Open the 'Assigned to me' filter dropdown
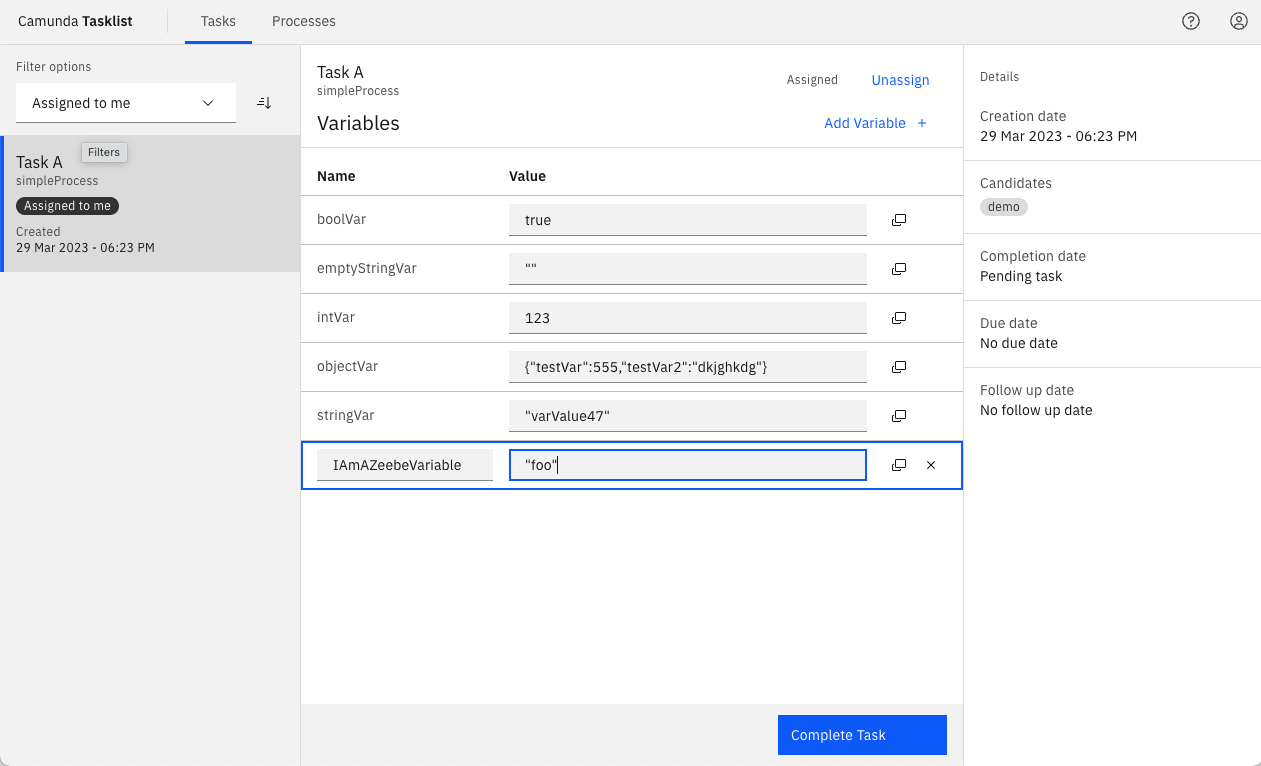Viewport: 1261px width, 766px height. tap(126, 102)
